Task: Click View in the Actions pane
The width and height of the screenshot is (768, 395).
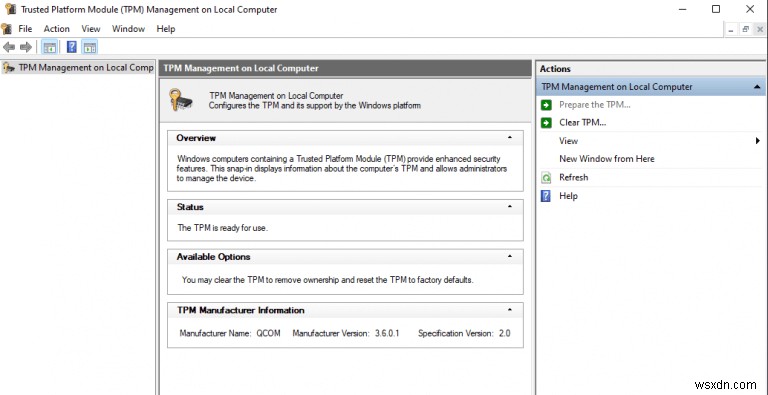Action: (569, 141)
